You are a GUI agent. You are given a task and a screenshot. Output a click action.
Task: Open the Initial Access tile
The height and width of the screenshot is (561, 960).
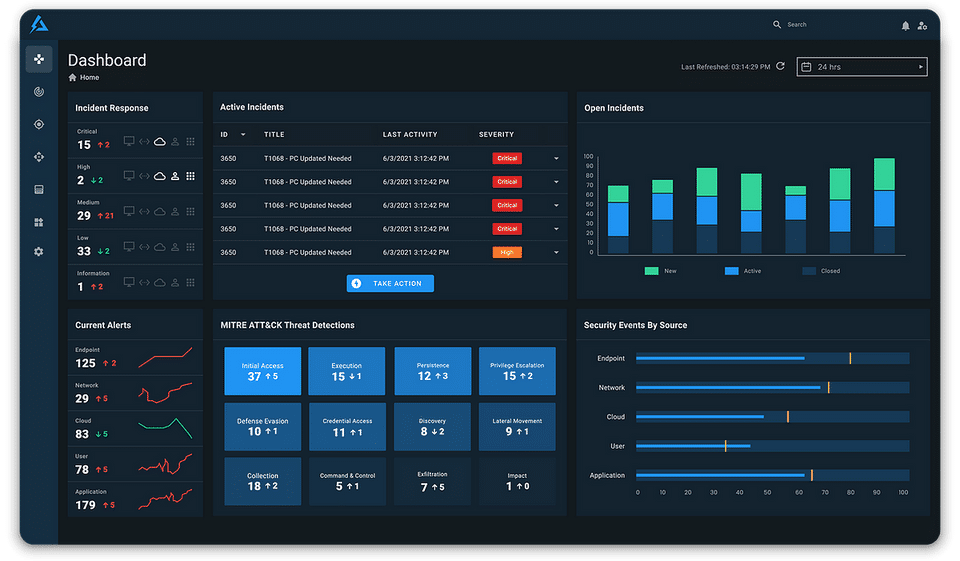coord(263,371)
